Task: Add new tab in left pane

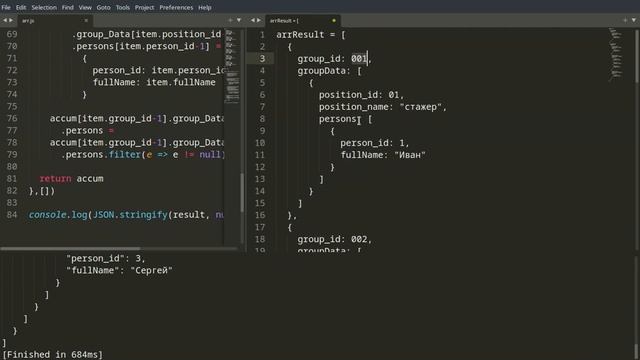Action: (230, 20)
